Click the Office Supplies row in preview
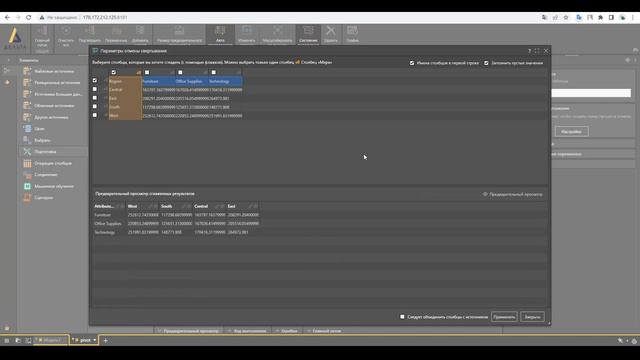The height and width of the screenshot is (360, 640). [176, 224]
